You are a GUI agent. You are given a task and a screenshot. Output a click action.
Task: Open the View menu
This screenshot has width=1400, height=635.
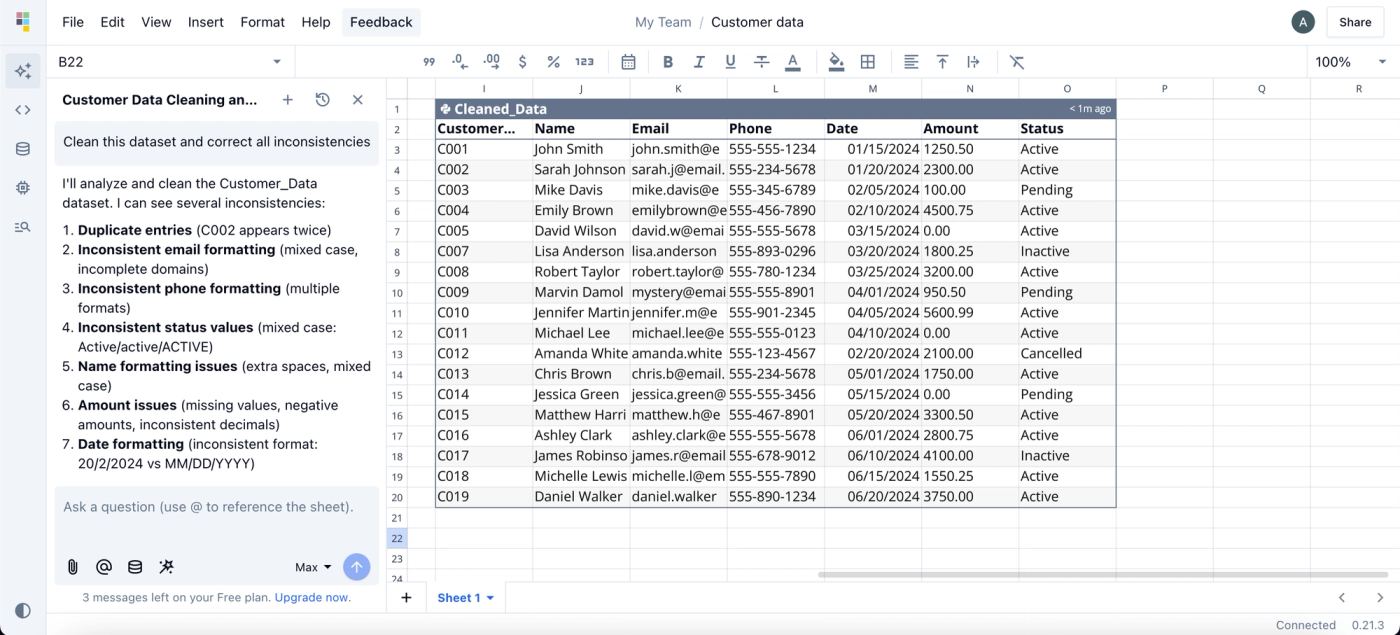[x=156, y=22]
